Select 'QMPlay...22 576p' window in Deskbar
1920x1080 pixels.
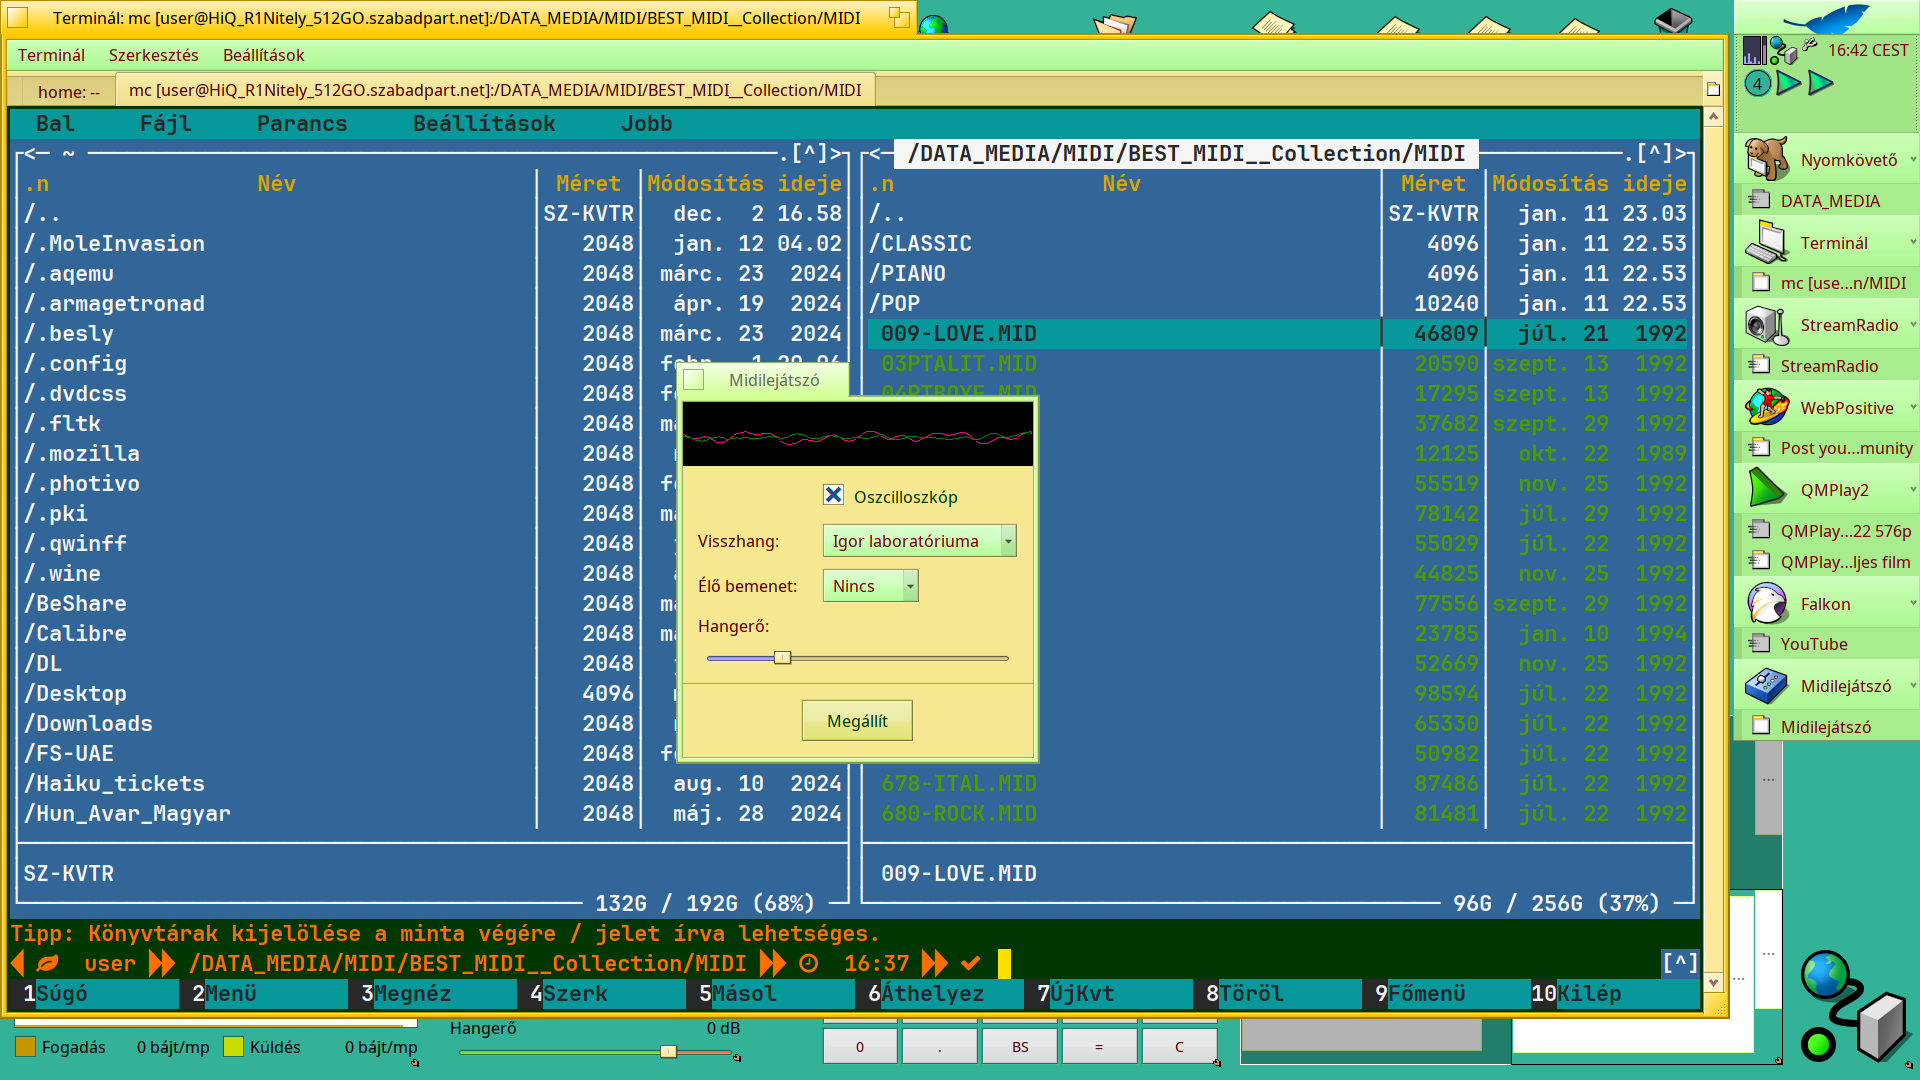click(x=1829, y=531)
